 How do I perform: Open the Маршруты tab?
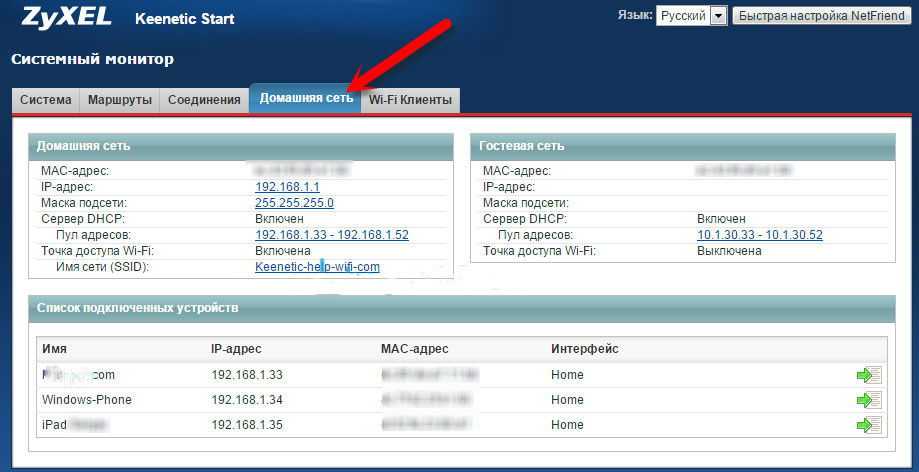pos(119,100)
